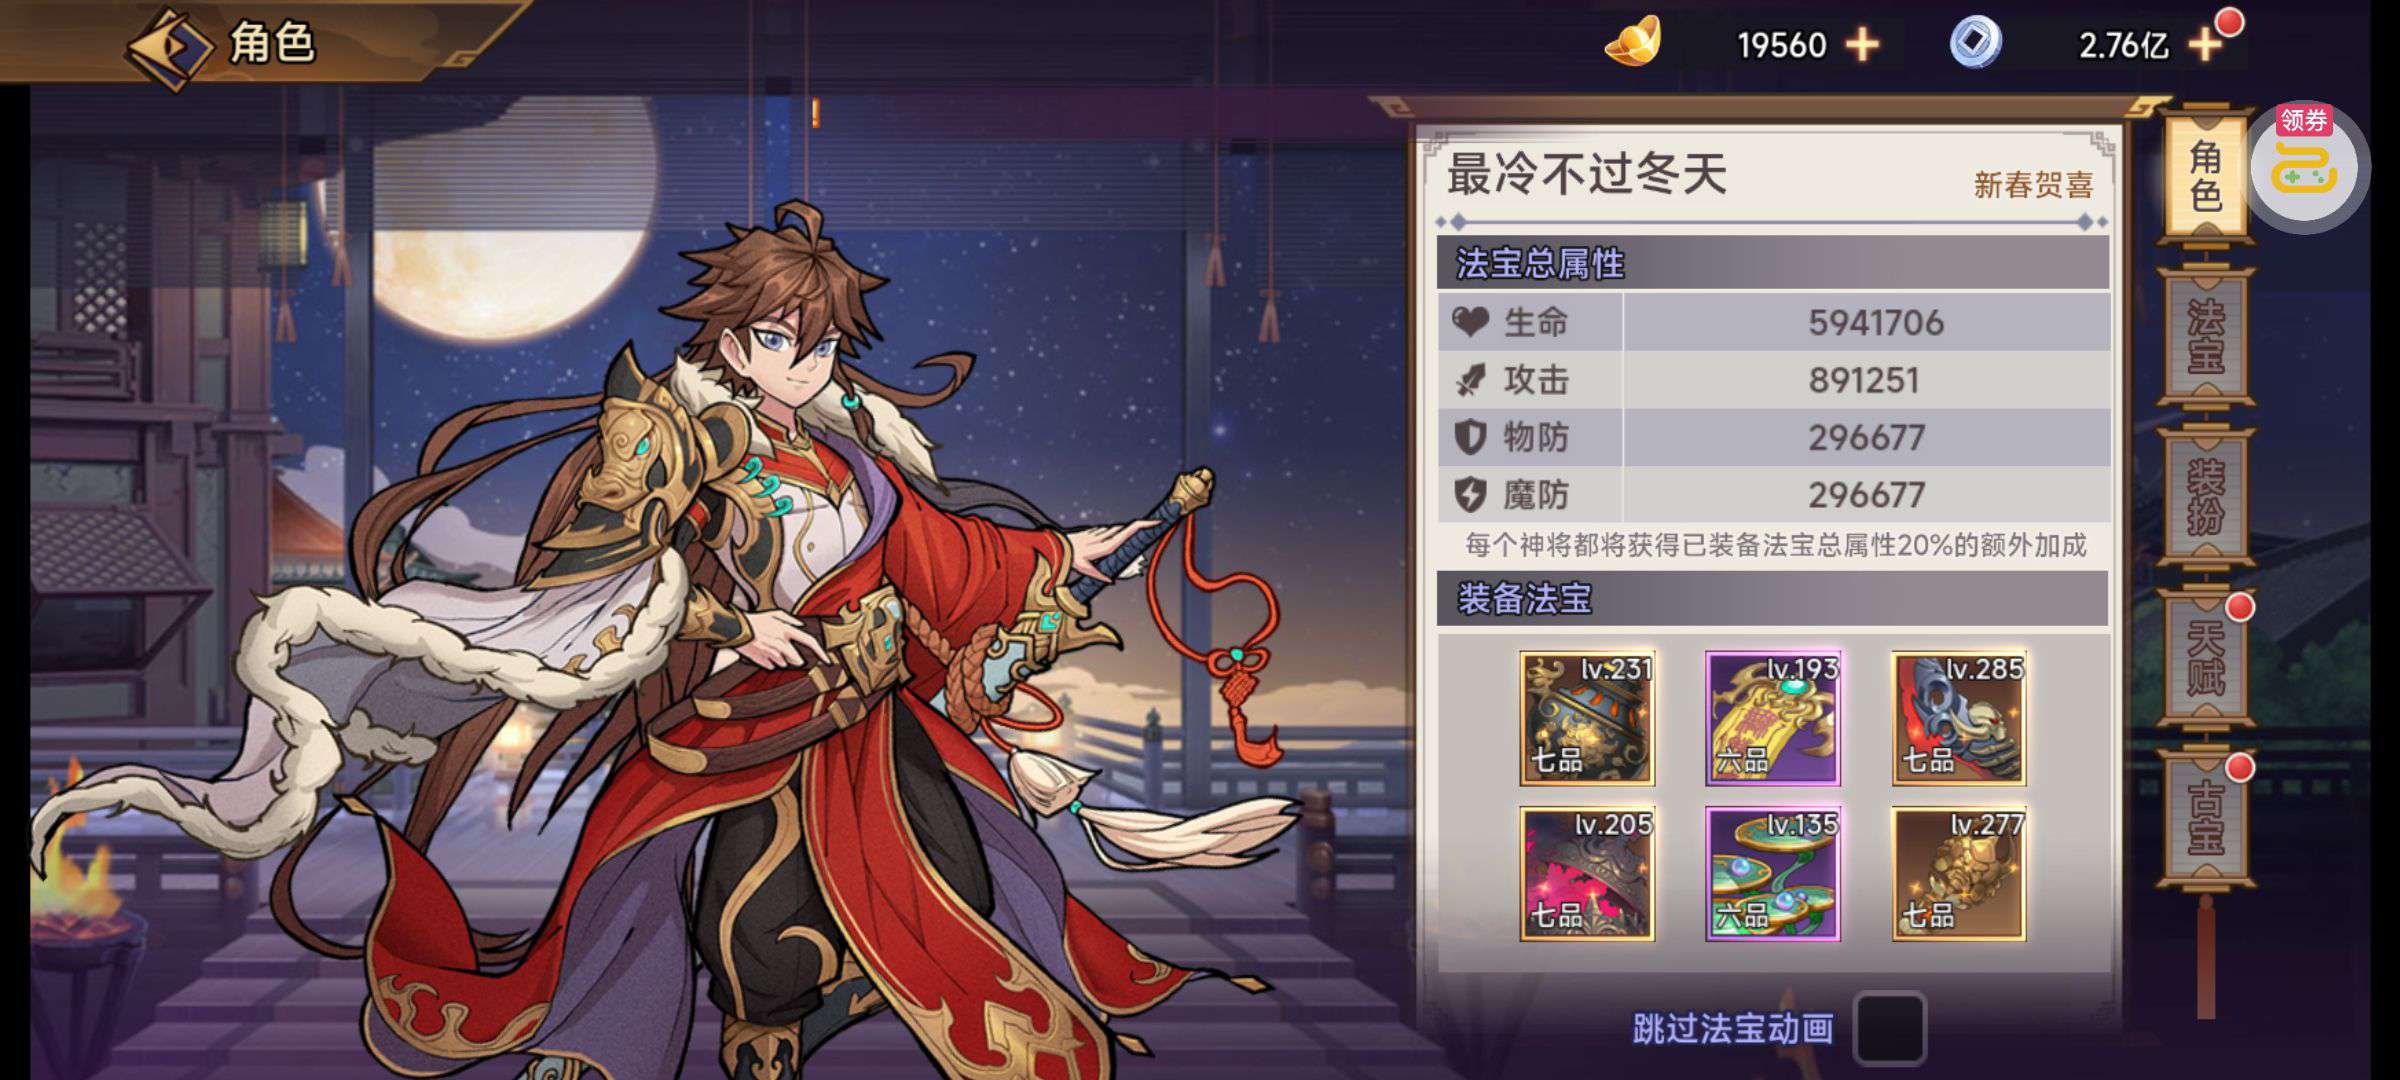
Task: Switch to the 装扮 side tab
Action: click(2206, 496)
